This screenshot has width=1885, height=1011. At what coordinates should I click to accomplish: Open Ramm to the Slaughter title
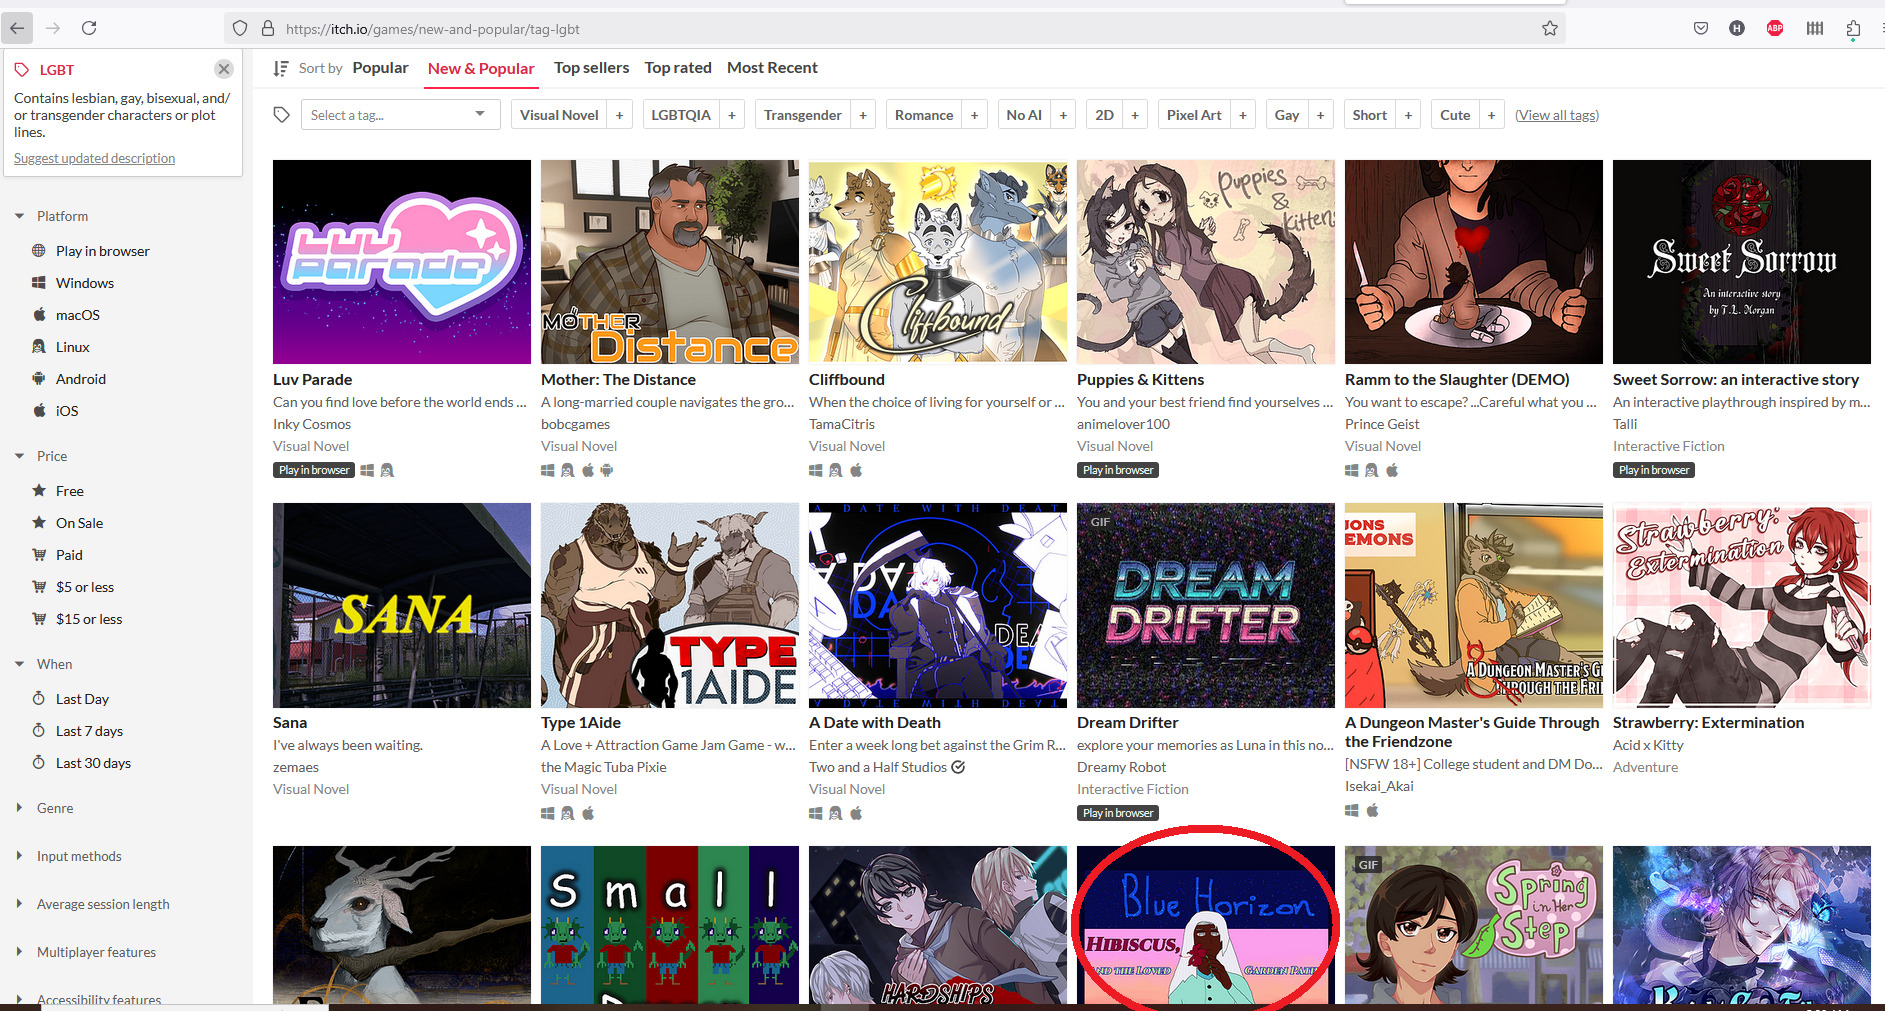click(1457, 380)
